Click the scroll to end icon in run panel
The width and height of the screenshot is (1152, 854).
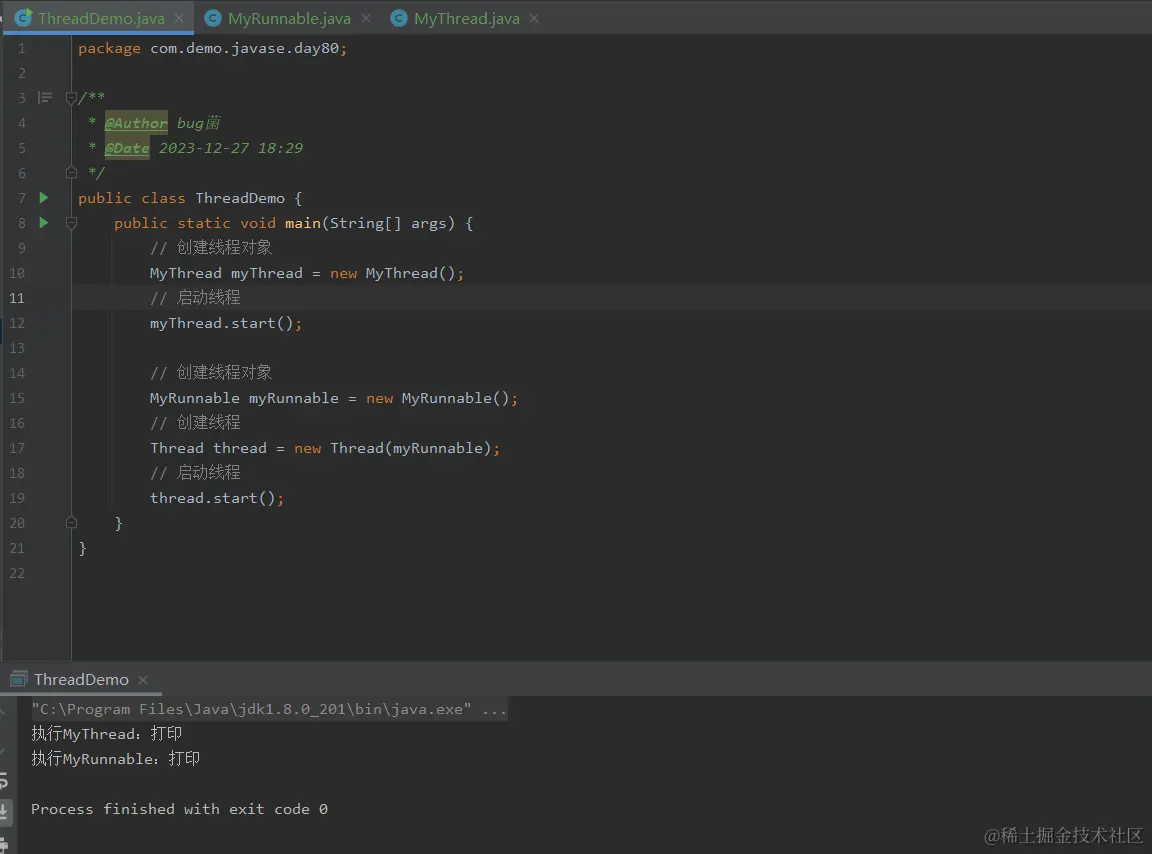pos(4,811)
